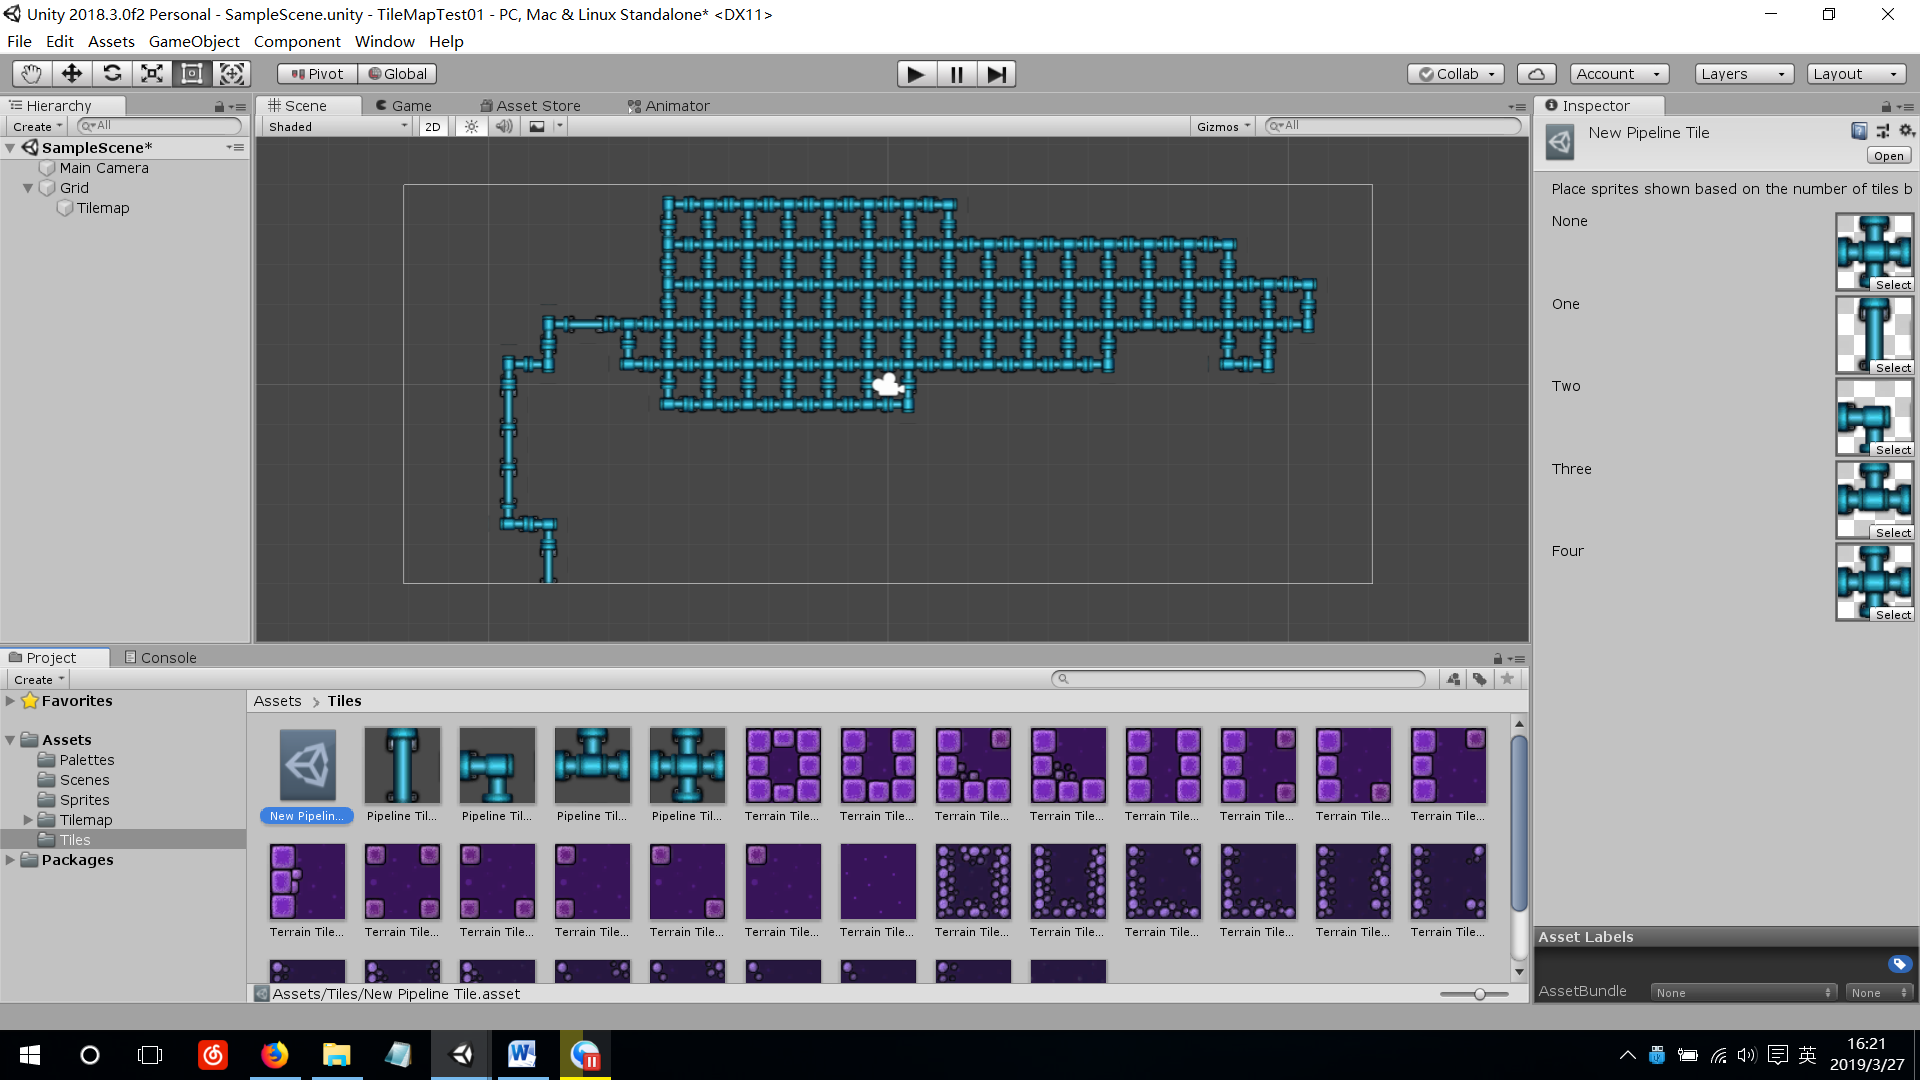Screen dimensions: 1920x1080
Task: Click the Step frame button
Action: (996, 74)
